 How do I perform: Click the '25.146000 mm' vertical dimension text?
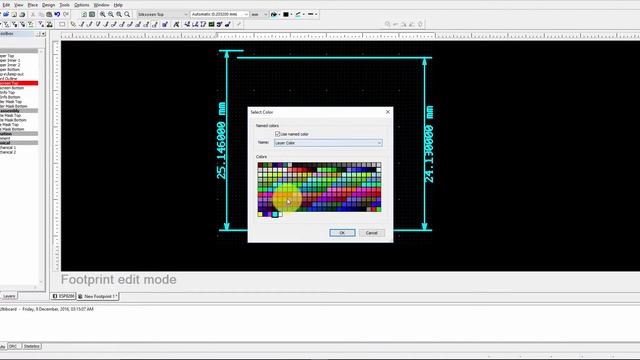[x=221, y=140]
